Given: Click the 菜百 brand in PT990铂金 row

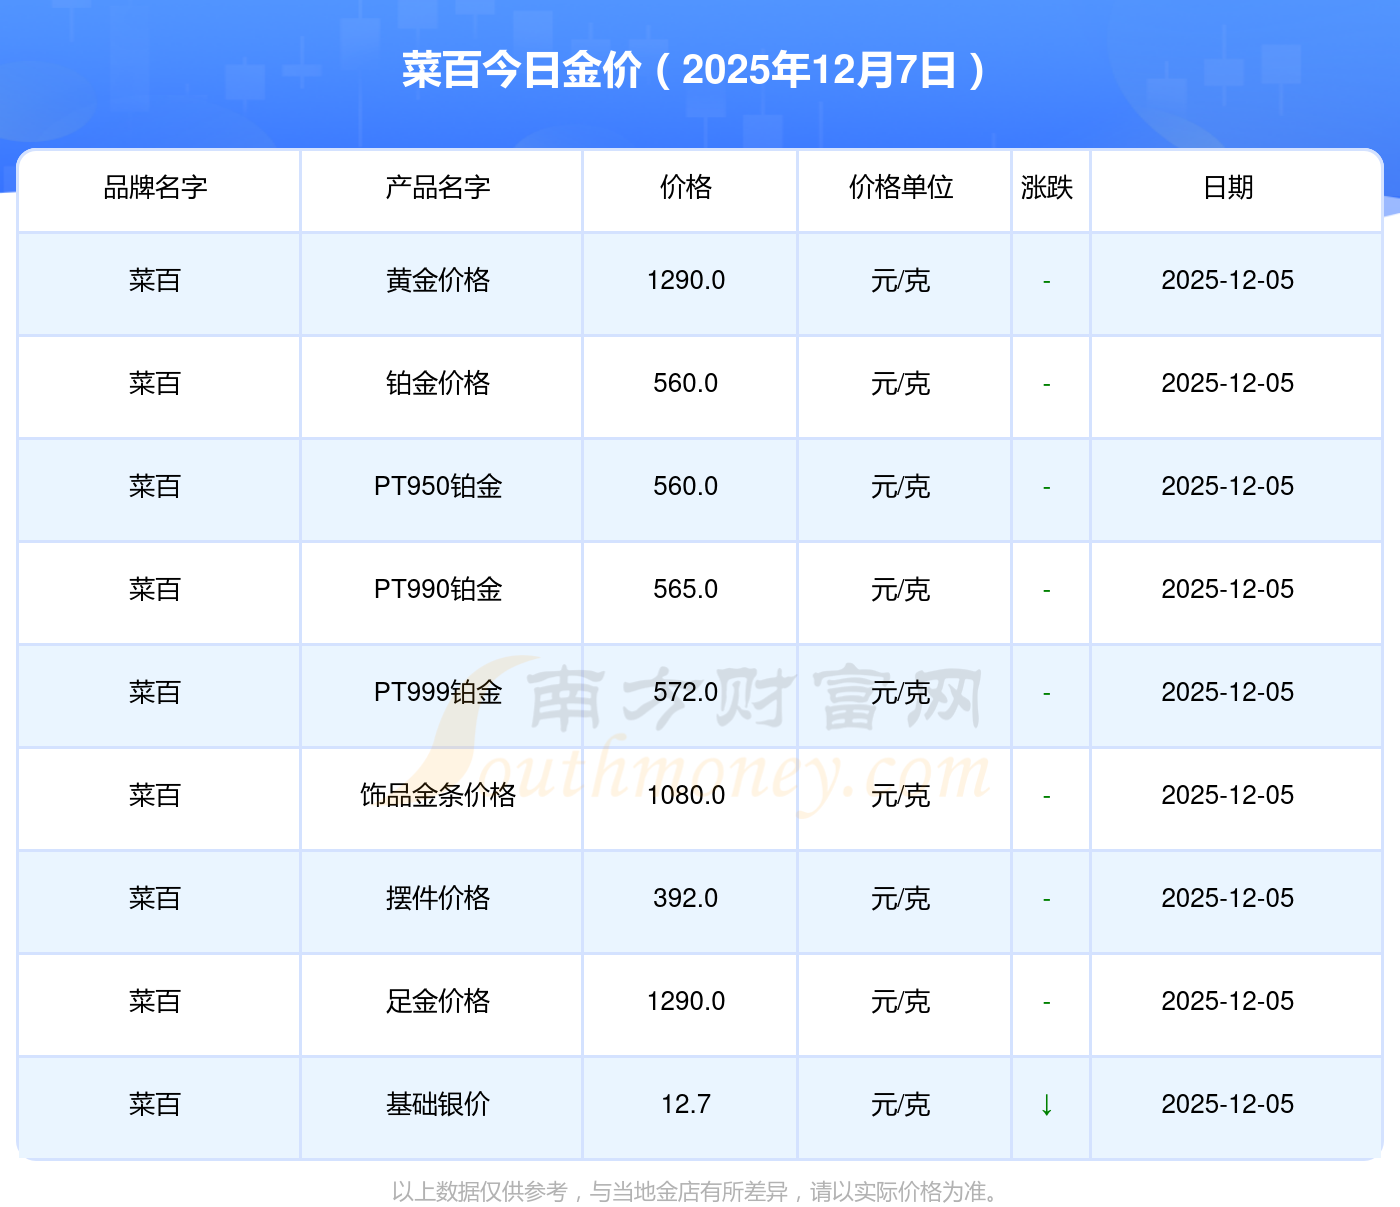Looking at the screenshot, I should coord(155,589).
